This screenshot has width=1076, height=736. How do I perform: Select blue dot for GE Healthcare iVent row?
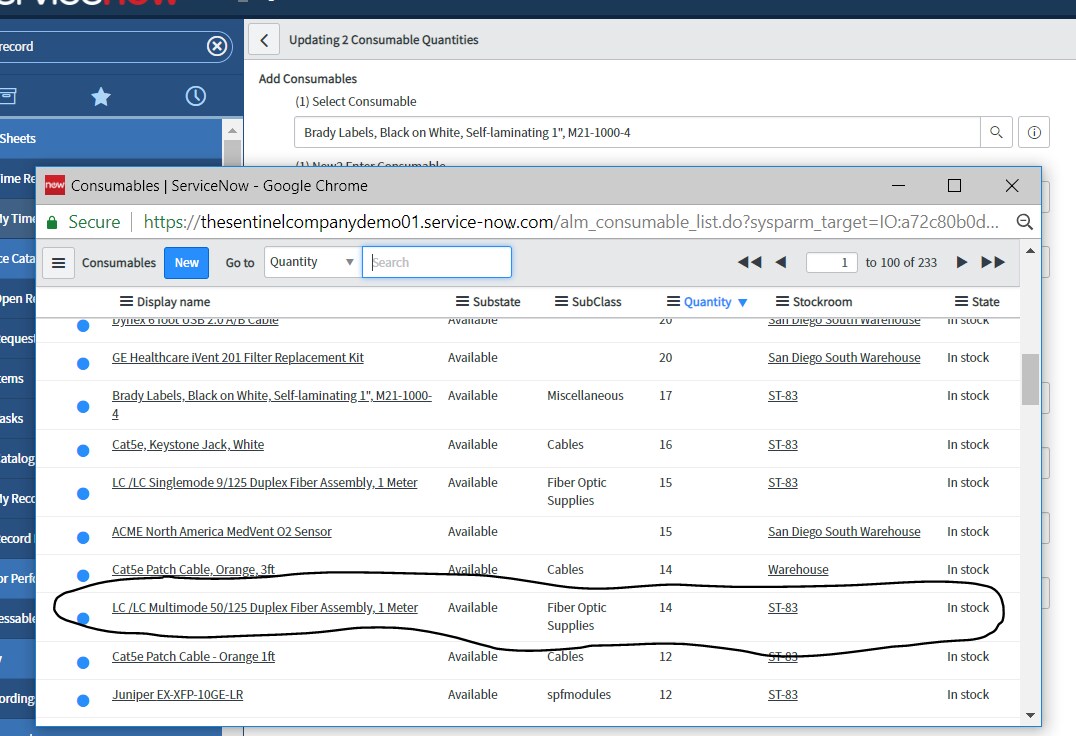tap(83, 363)
